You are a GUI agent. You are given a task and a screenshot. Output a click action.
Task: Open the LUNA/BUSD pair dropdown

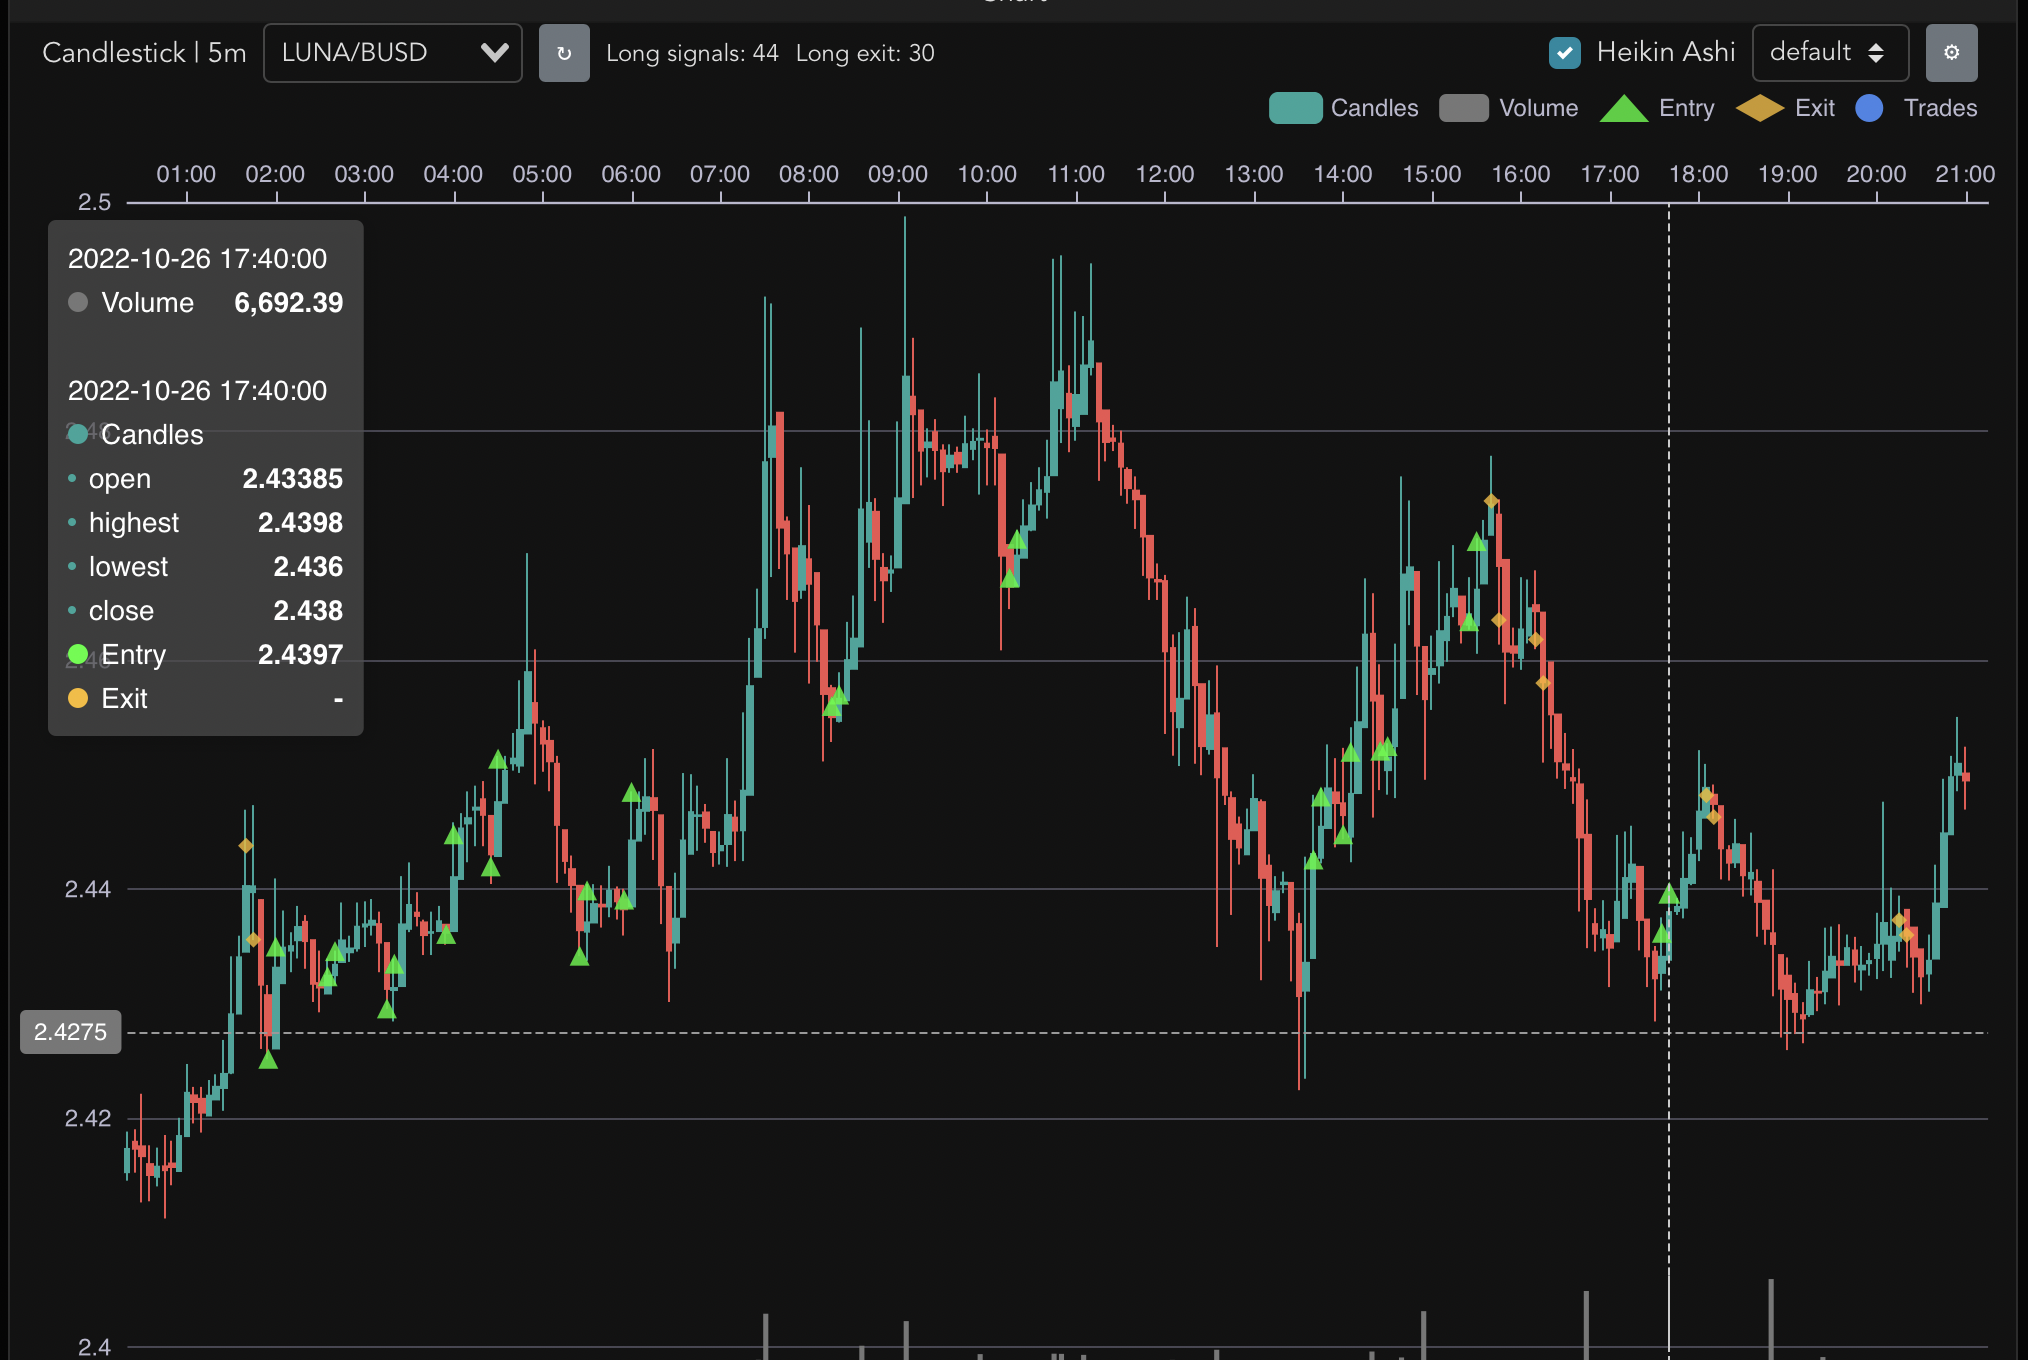tap(392, 53)
